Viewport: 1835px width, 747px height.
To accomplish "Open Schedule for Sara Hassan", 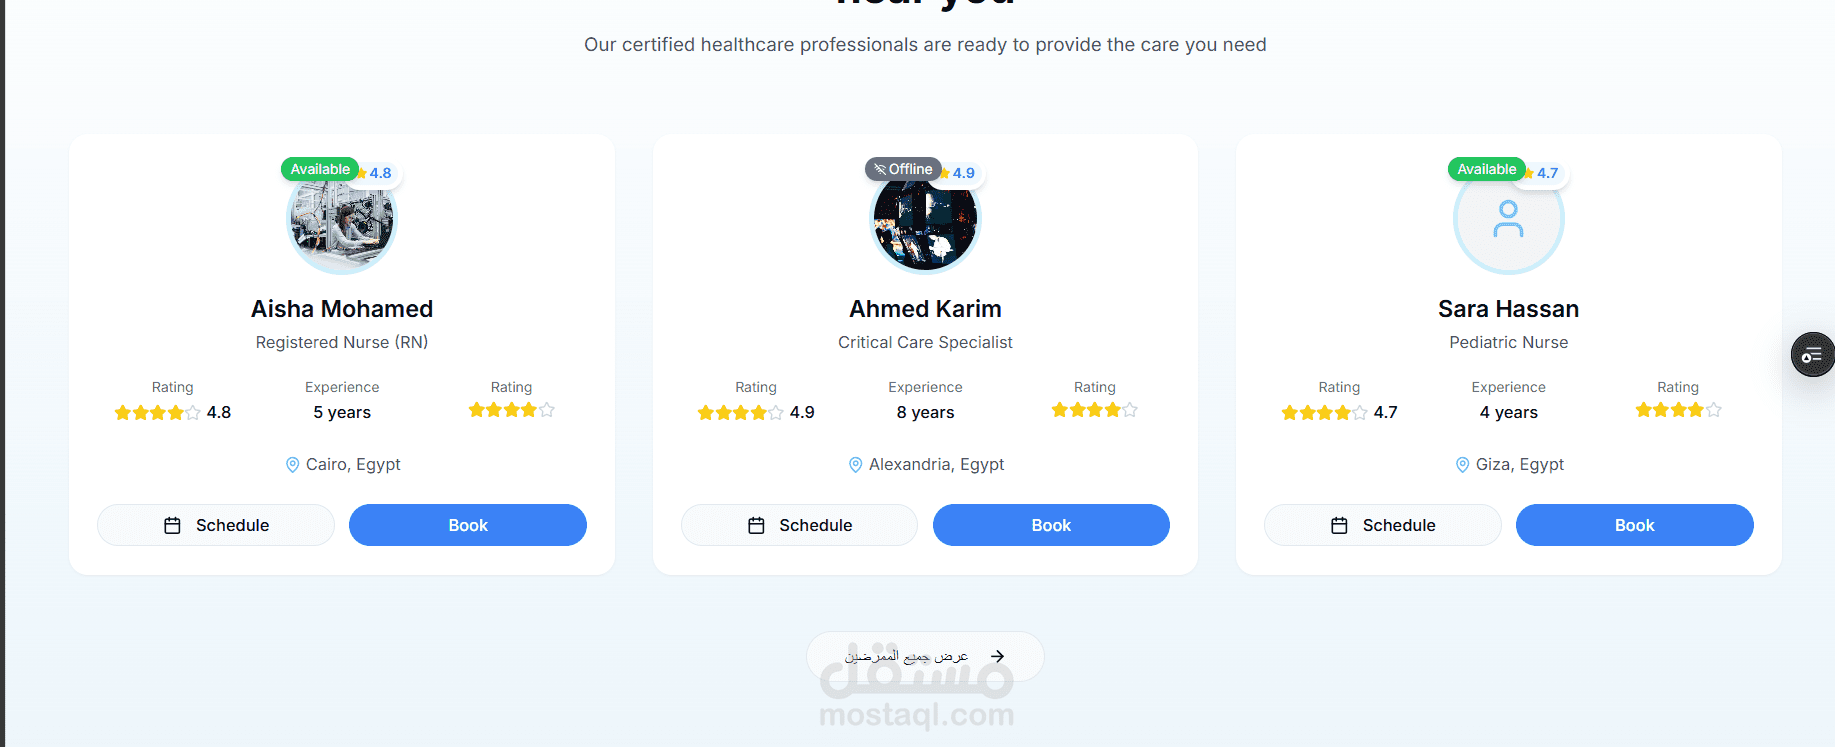I will (x=1383, y=525).
